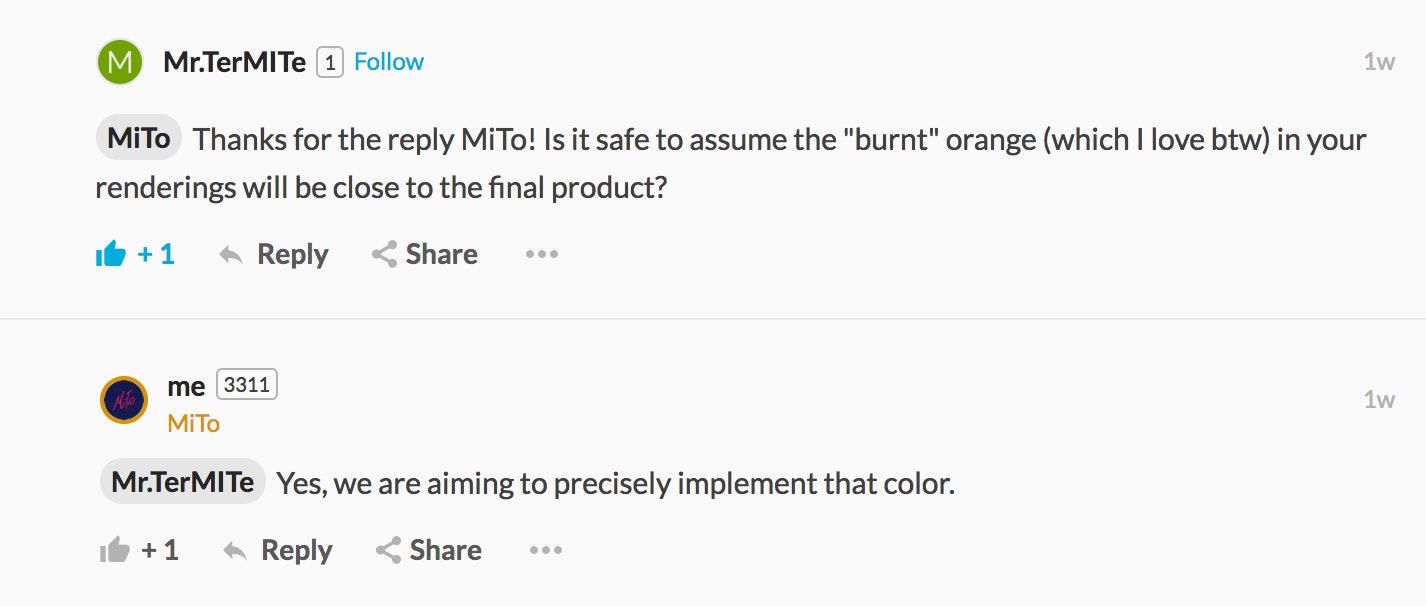Click the MiTo logo avatar

pyautogui.click(x=124, y=400)
